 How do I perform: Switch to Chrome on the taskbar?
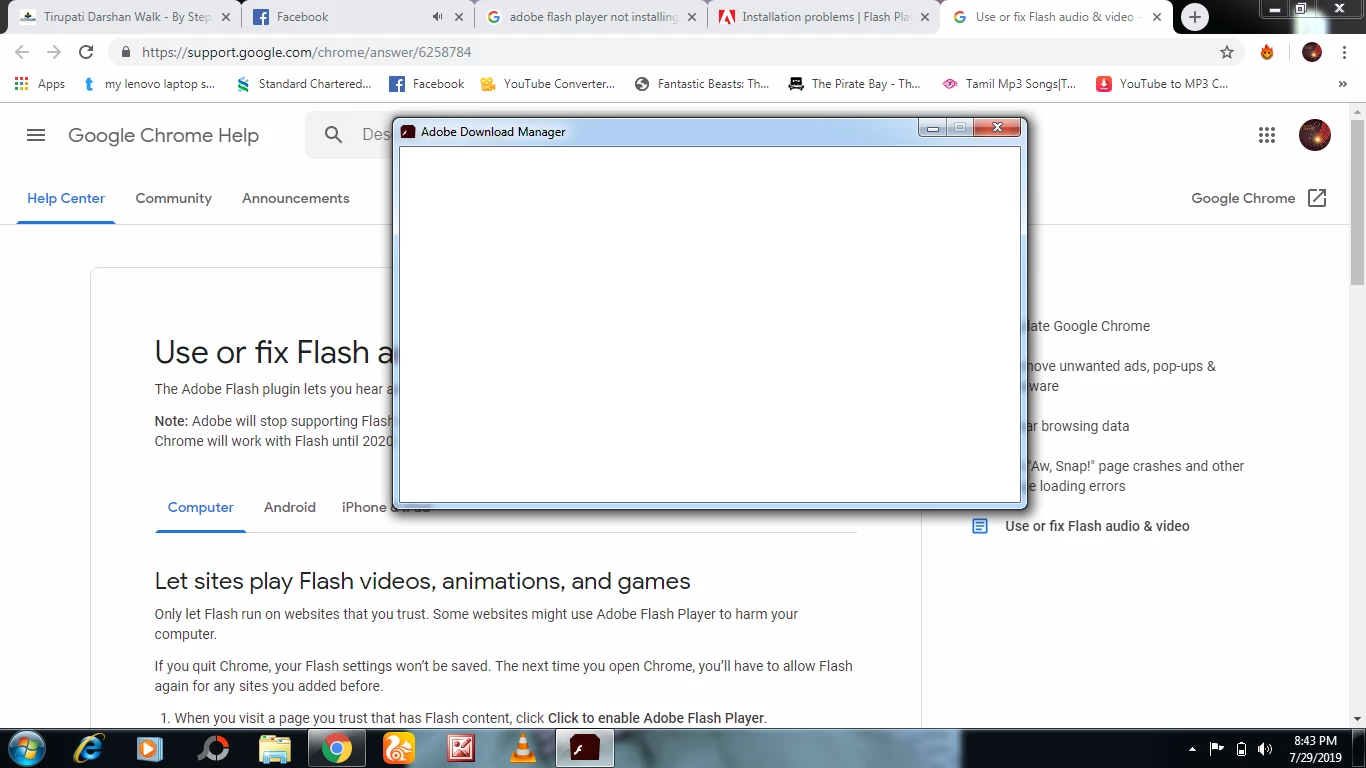click(336, 748)
